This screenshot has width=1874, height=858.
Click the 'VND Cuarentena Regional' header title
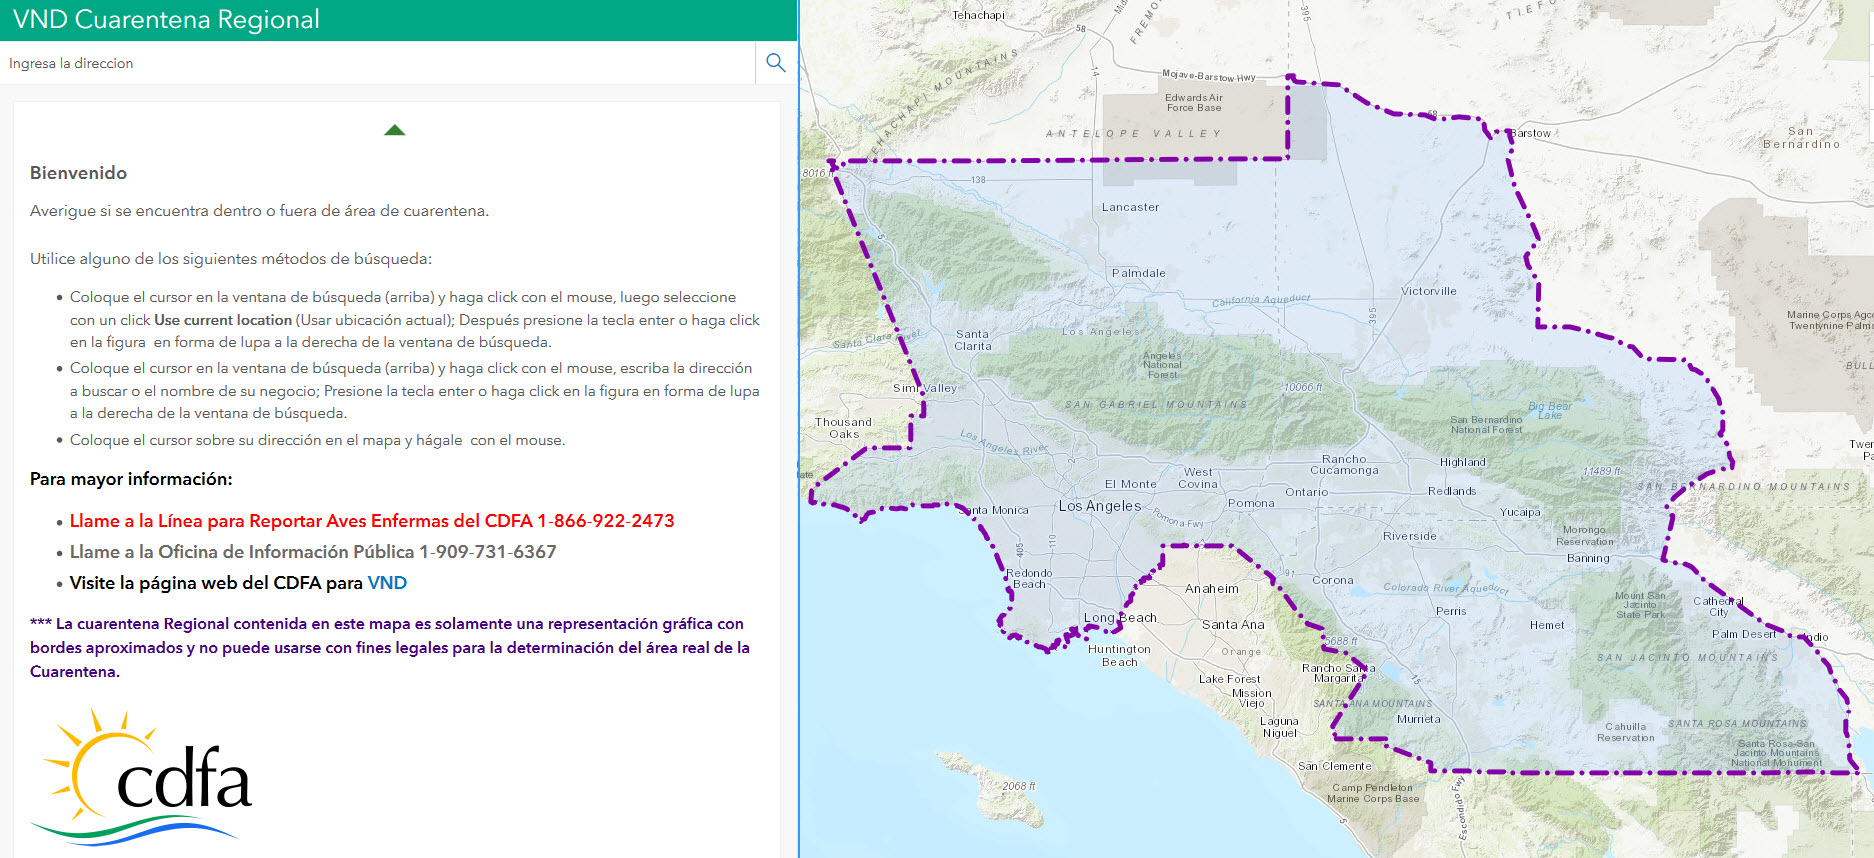[x=166, y=20]
